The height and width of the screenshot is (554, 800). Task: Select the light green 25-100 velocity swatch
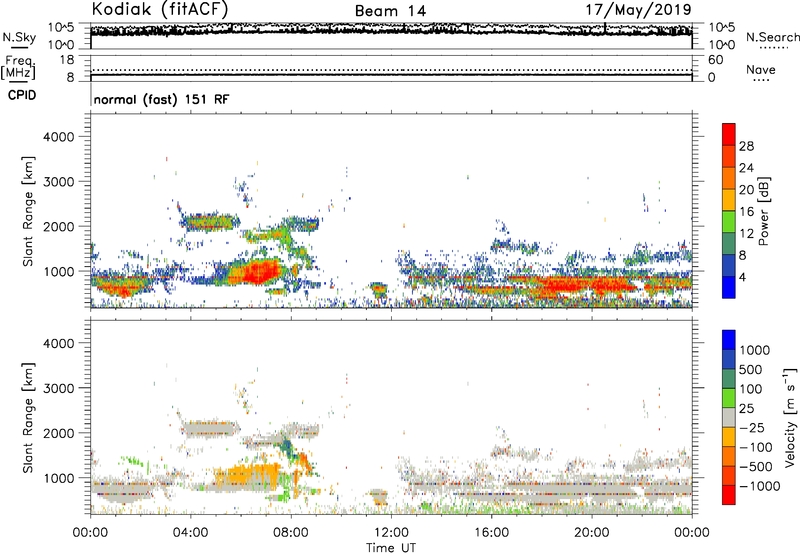(729, 398)
